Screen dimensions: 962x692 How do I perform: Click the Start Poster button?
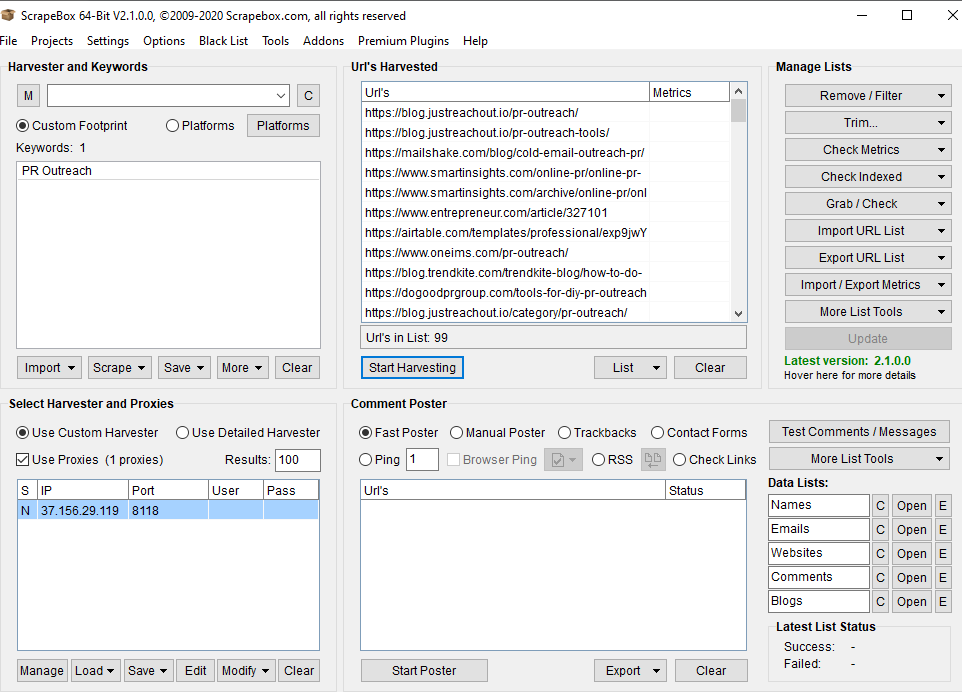tap(424, 671)
